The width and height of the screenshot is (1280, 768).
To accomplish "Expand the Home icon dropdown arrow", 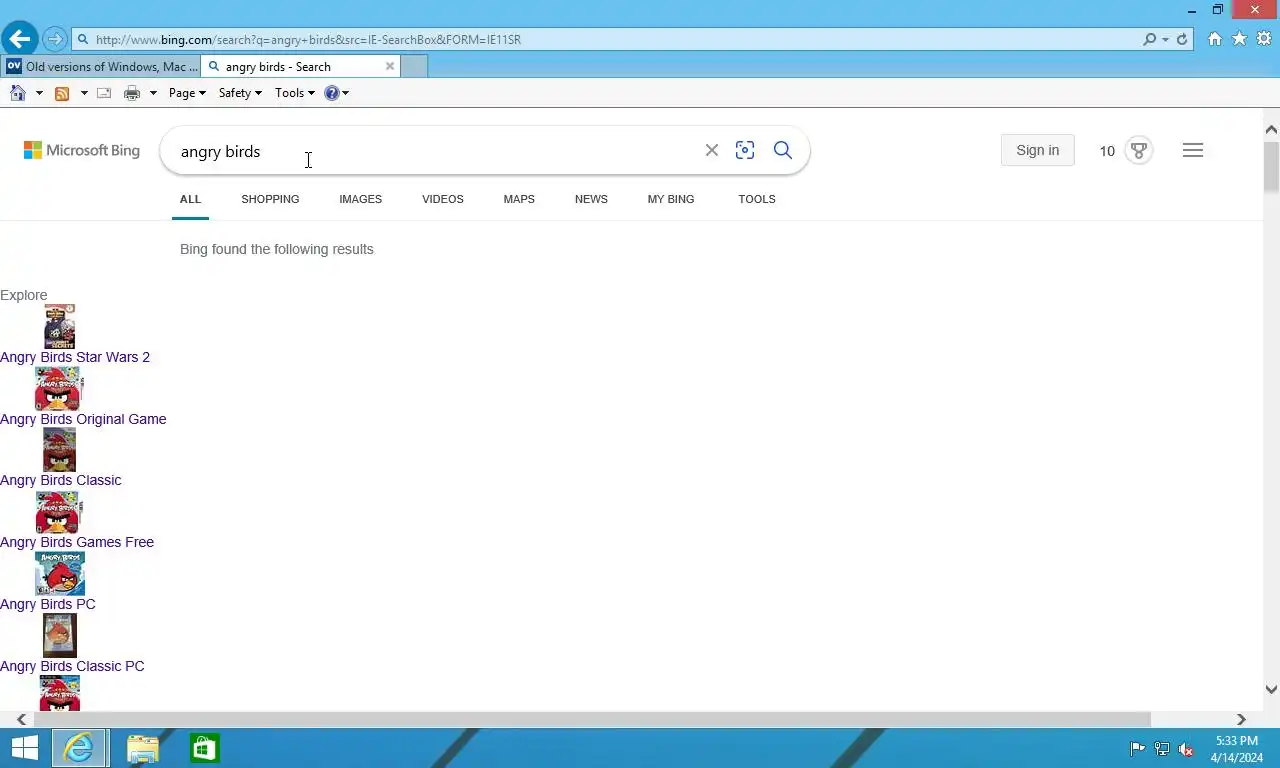I will tap(39, 93).
